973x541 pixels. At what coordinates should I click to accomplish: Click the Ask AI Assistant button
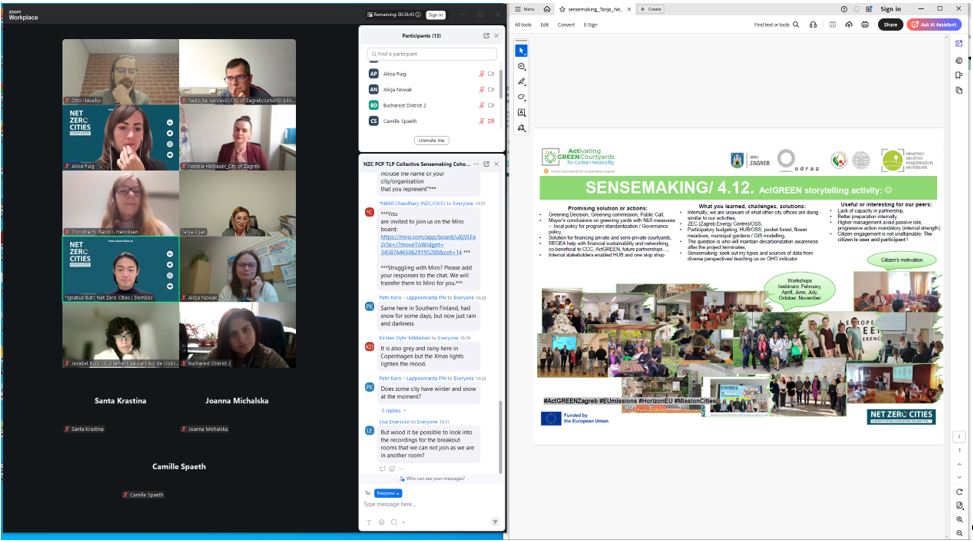934,24
